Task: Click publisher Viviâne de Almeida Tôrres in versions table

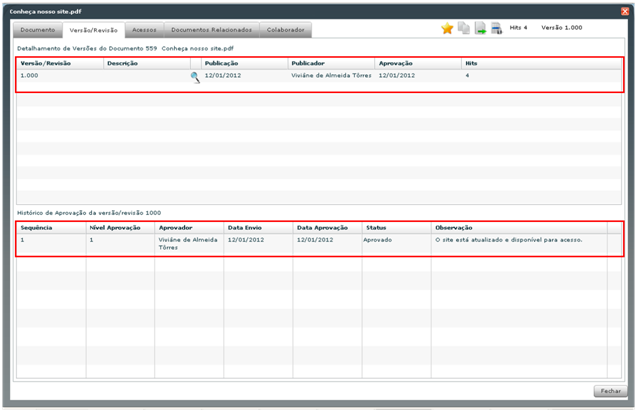Action: [x=331, y=76]
